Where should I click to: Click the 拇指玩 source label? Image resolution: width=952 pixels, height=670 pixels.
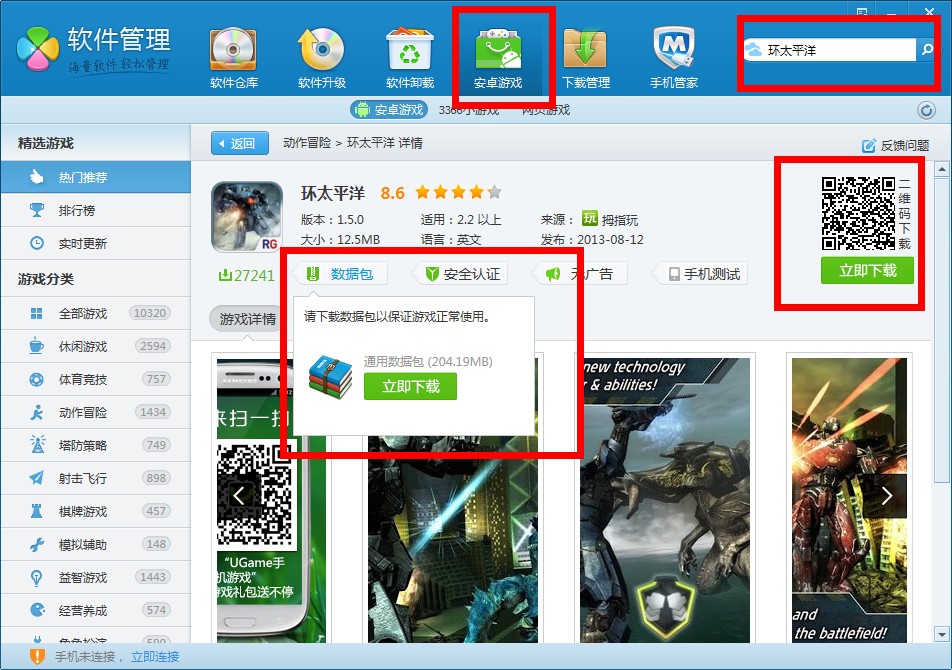[x=610, y=219]
